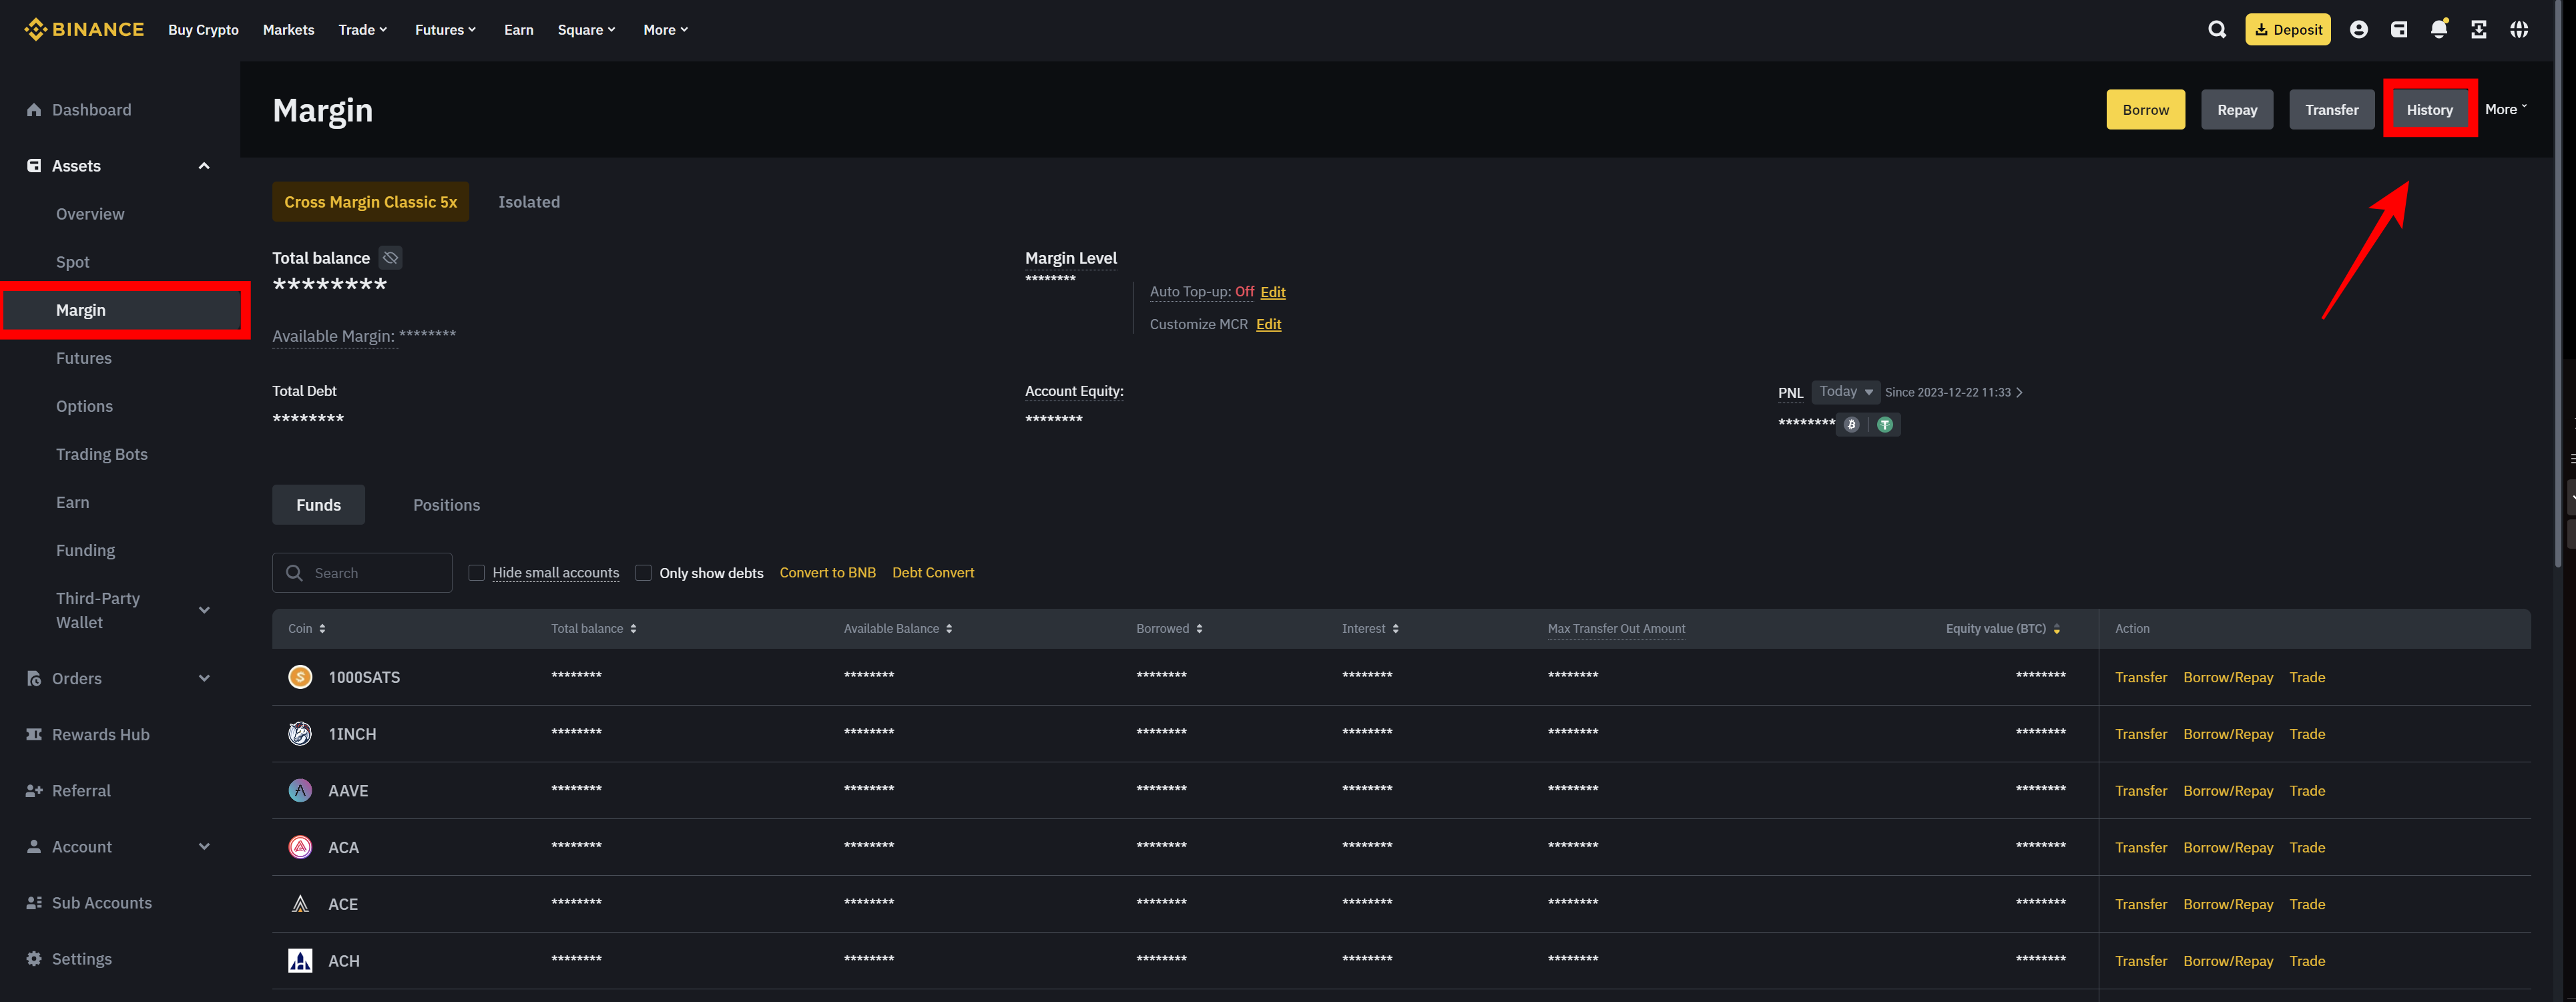This screenshot has height=1002, width=2576.
Task: Select Funds tab
Action: (318, 505)
